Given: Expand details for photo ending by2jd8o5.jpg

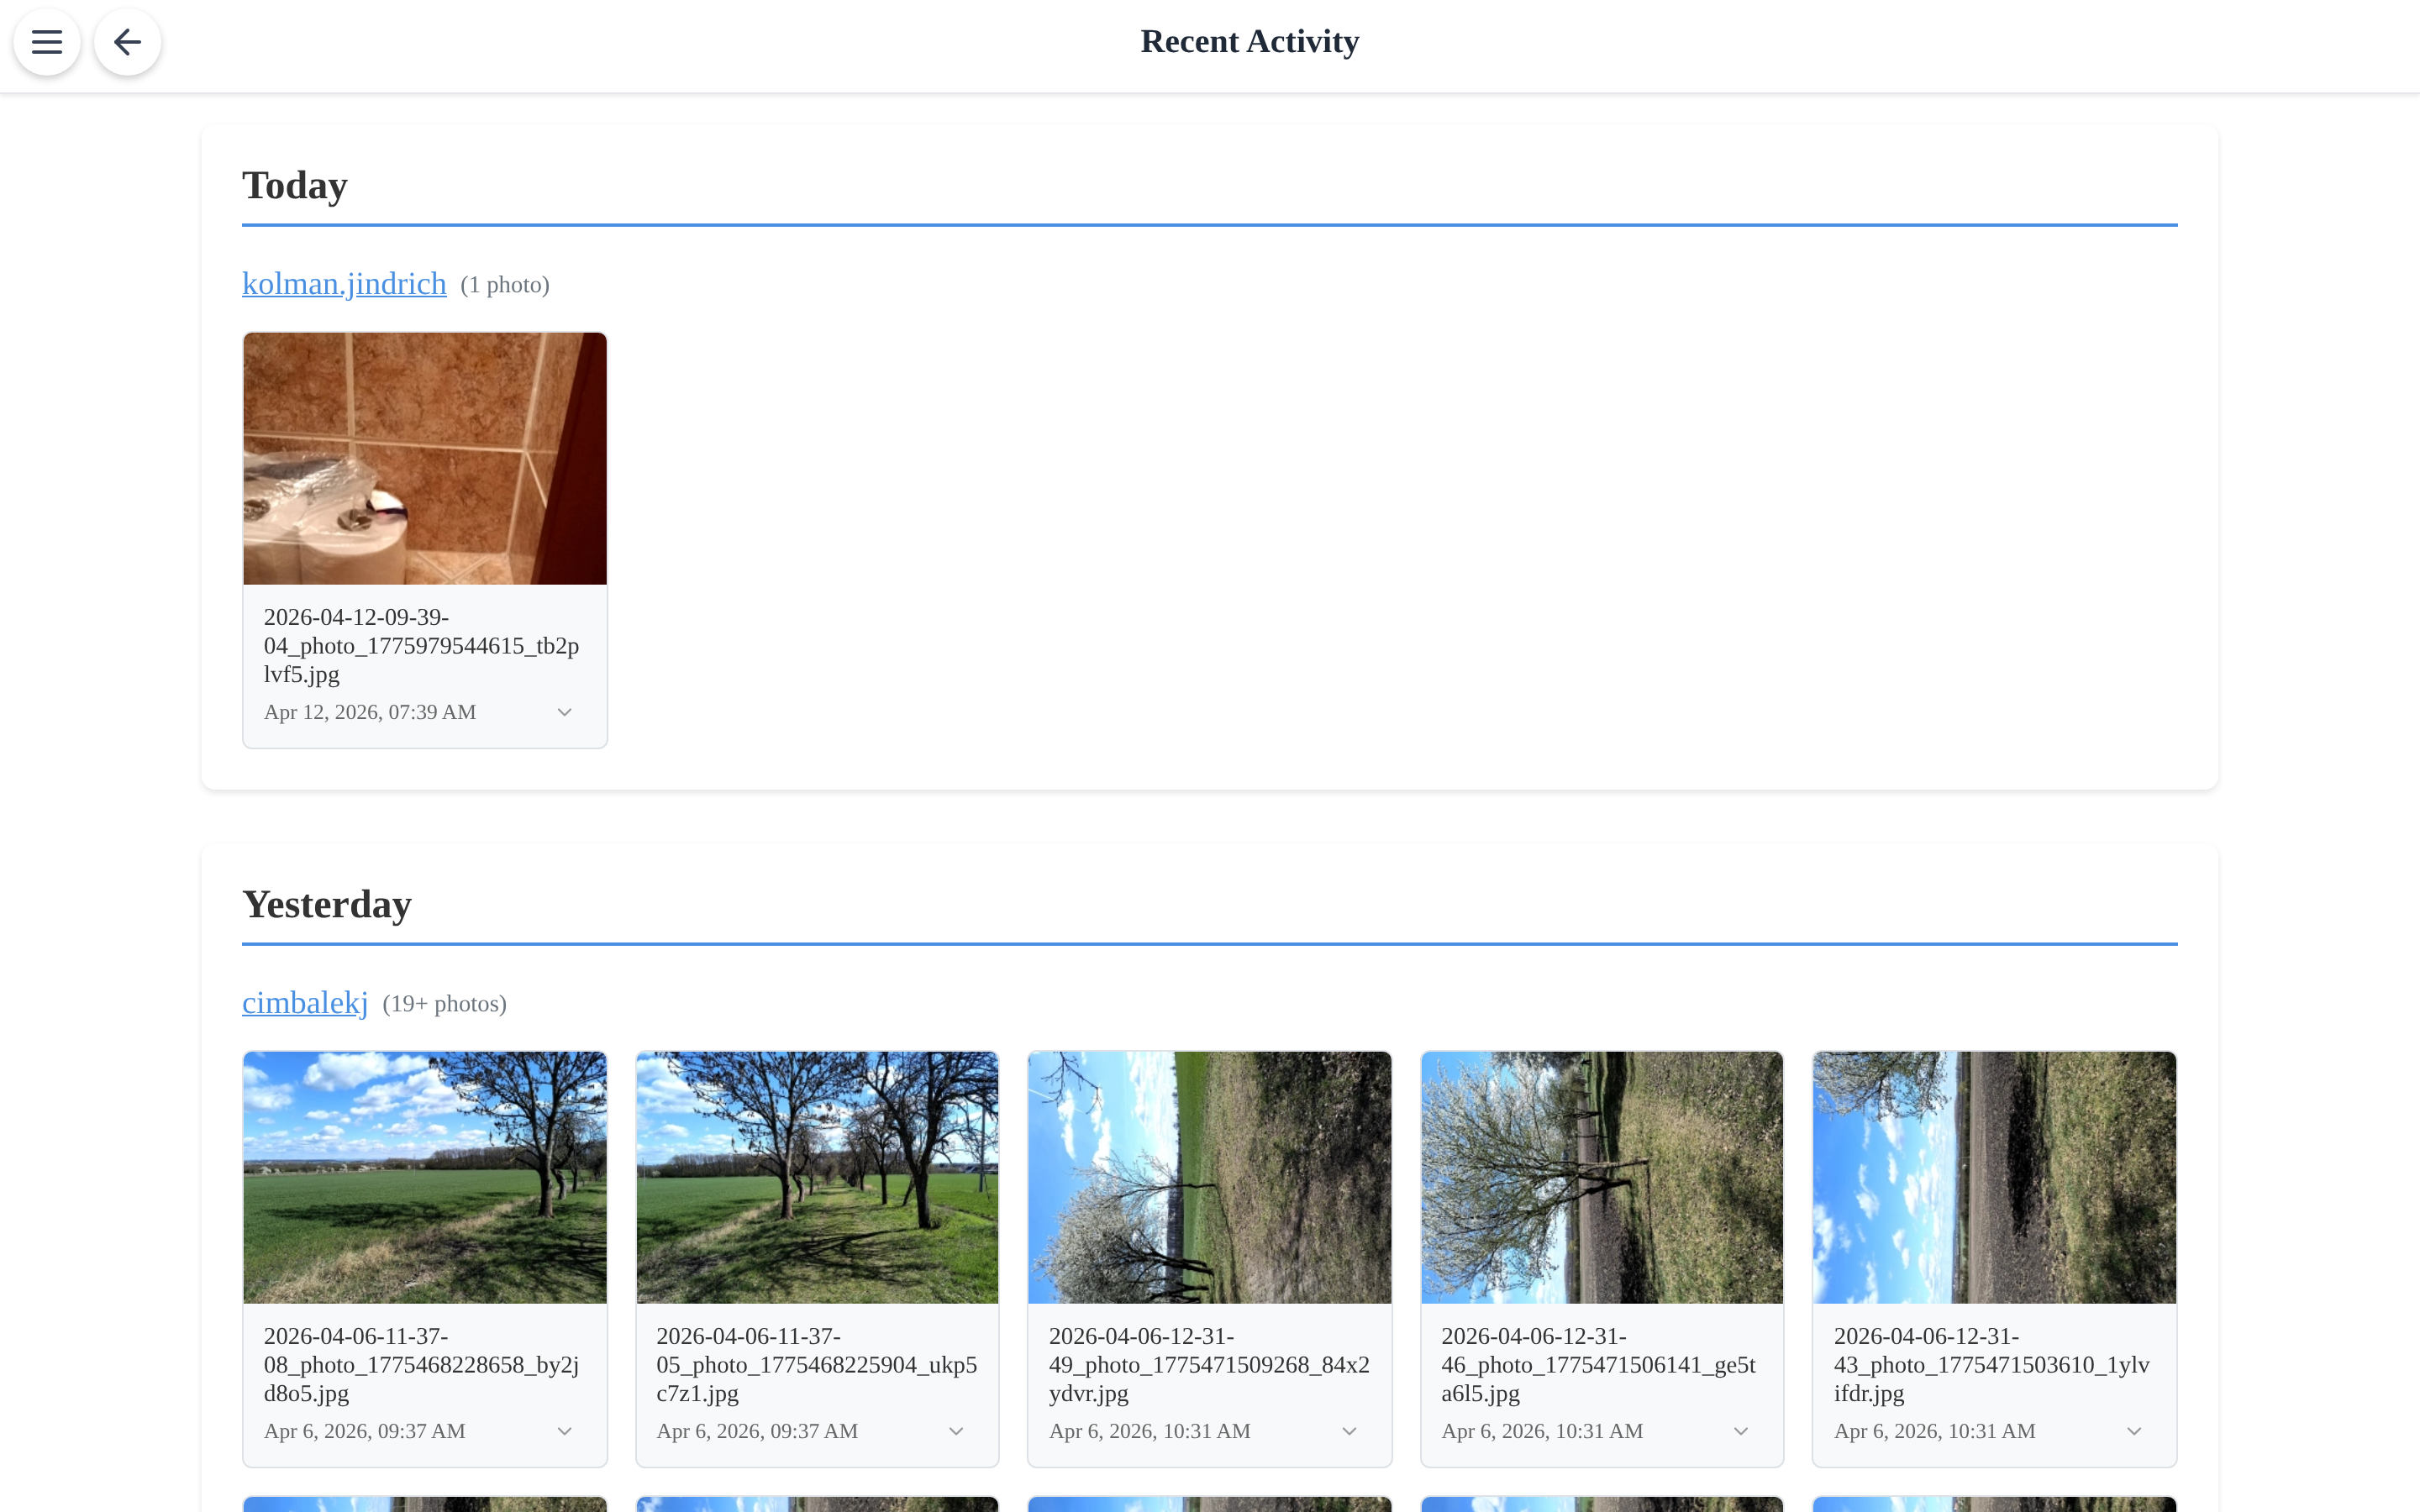Looking at the screenshot, I should pos(565,1431).
